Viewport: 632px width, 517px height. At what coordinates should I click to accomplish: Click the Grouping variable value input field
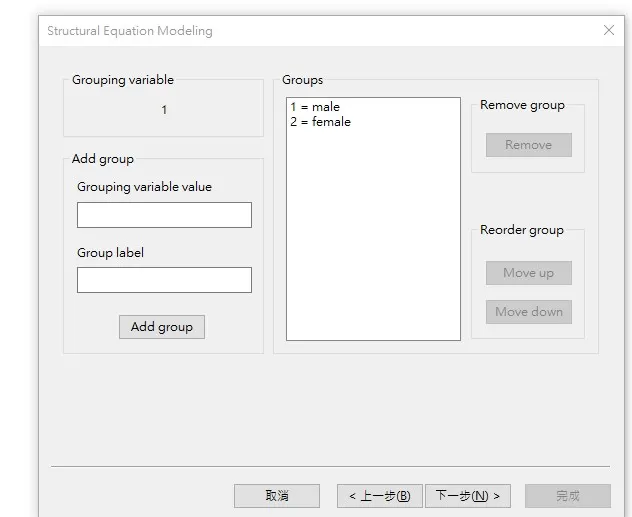164,215
